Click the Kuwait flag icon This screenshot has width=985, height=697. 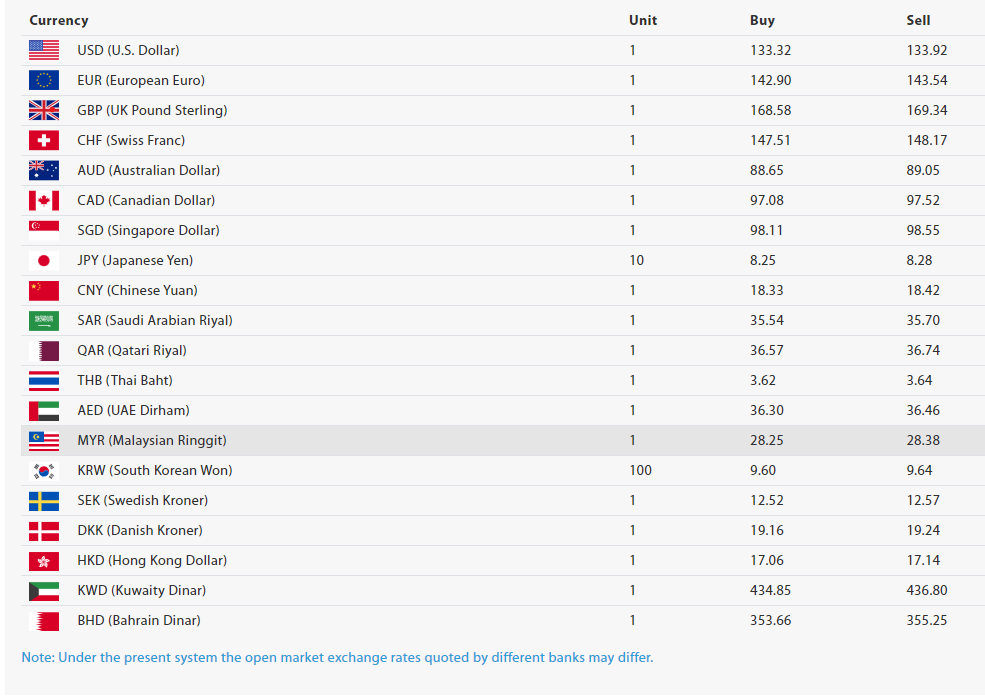(44, 591)
